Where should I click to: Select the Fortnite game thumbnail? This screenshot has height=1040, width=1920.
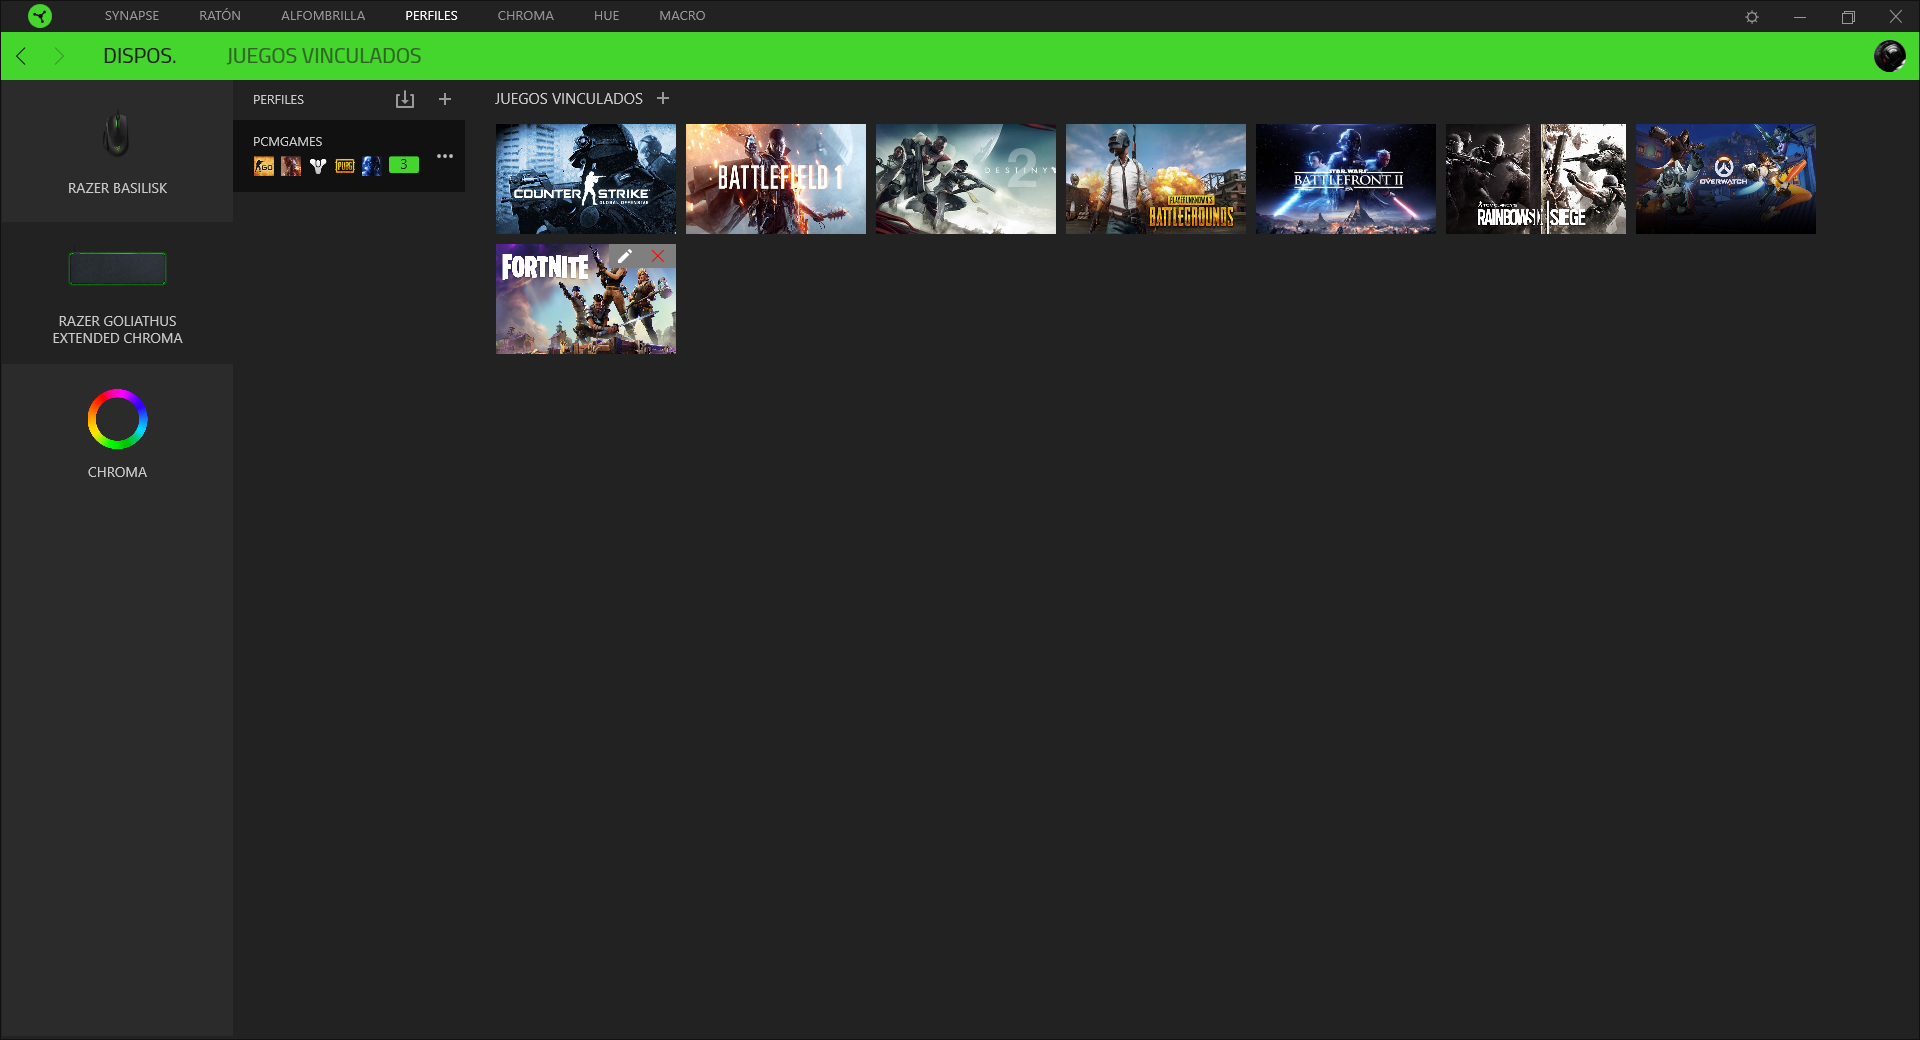(586, 299)
